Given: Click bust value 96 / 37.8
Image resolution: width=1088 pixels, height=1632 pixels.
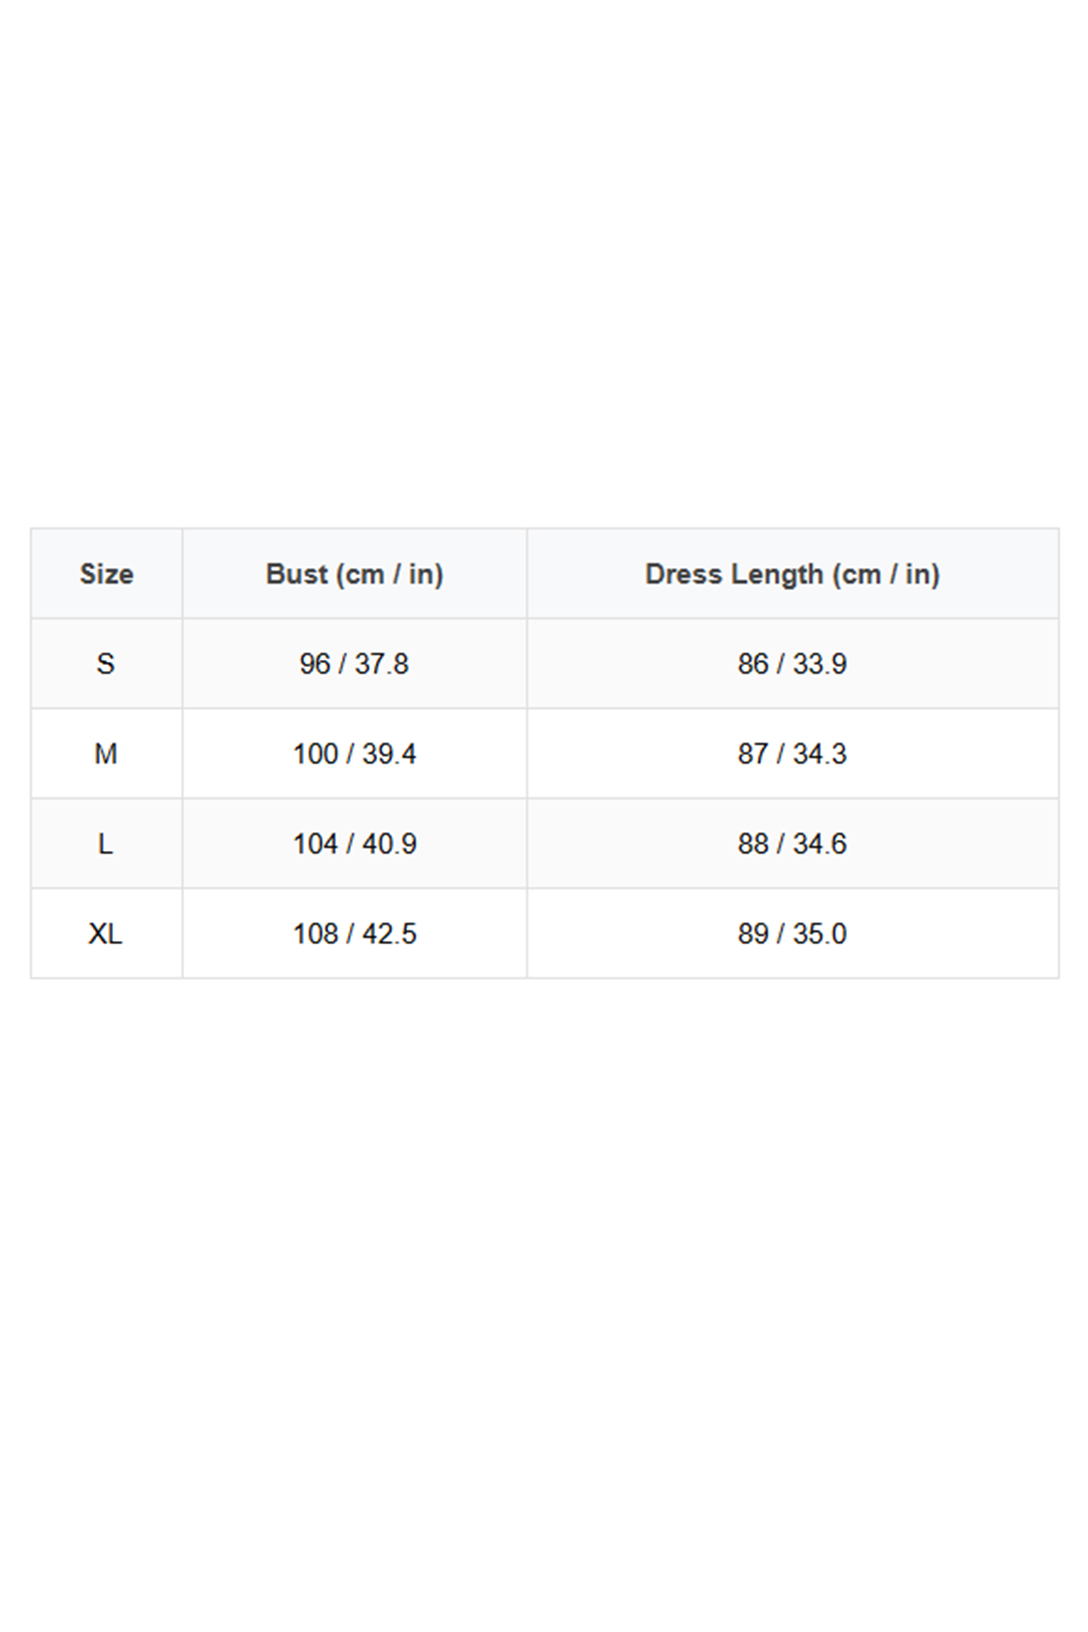Looking at the screenshot, I should click(x=354, y=664).
